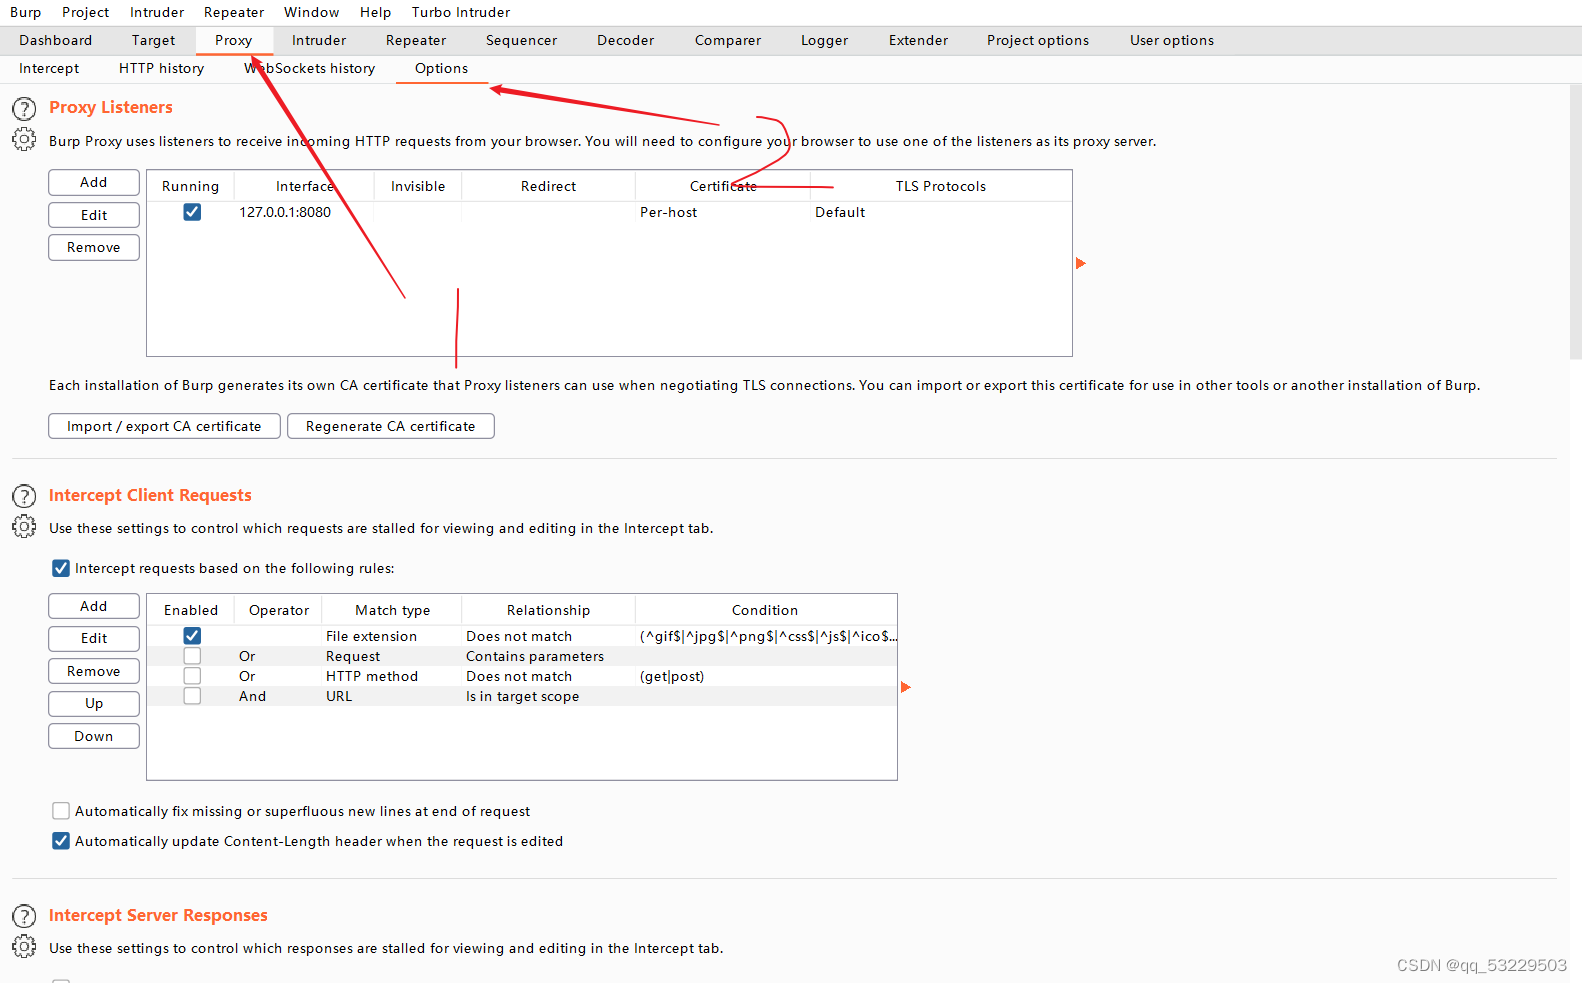
Task: Move the intercept rule Down
Action: click(94, 736)
